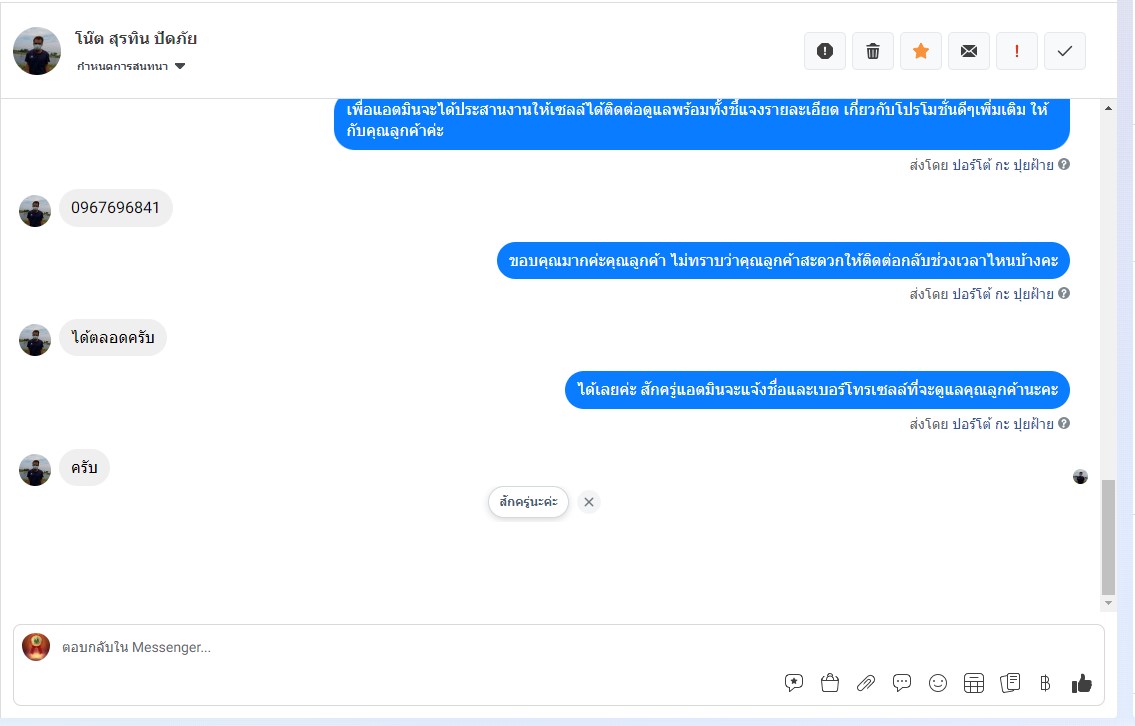
Task: Click the Baht payment request icon
Action: pos(1045,683)
